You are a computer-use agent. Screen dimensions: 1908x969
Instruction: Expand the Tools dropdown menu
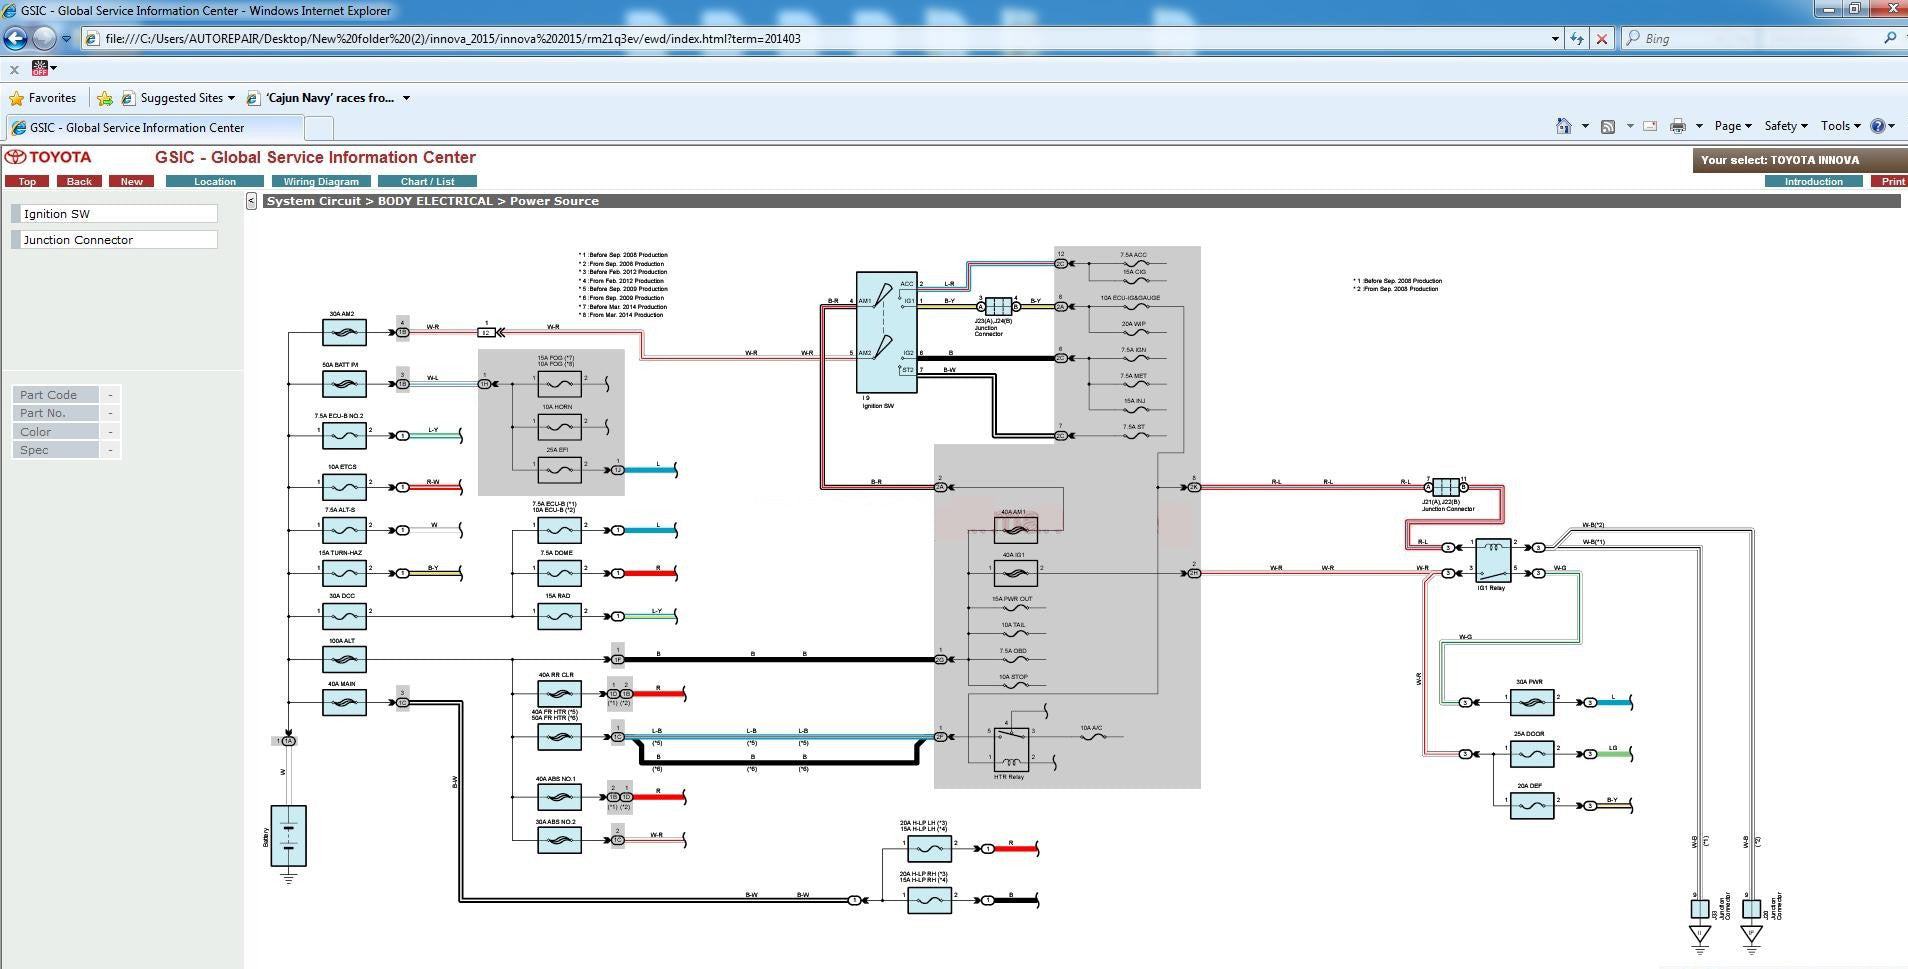[x=1840, y=126]
